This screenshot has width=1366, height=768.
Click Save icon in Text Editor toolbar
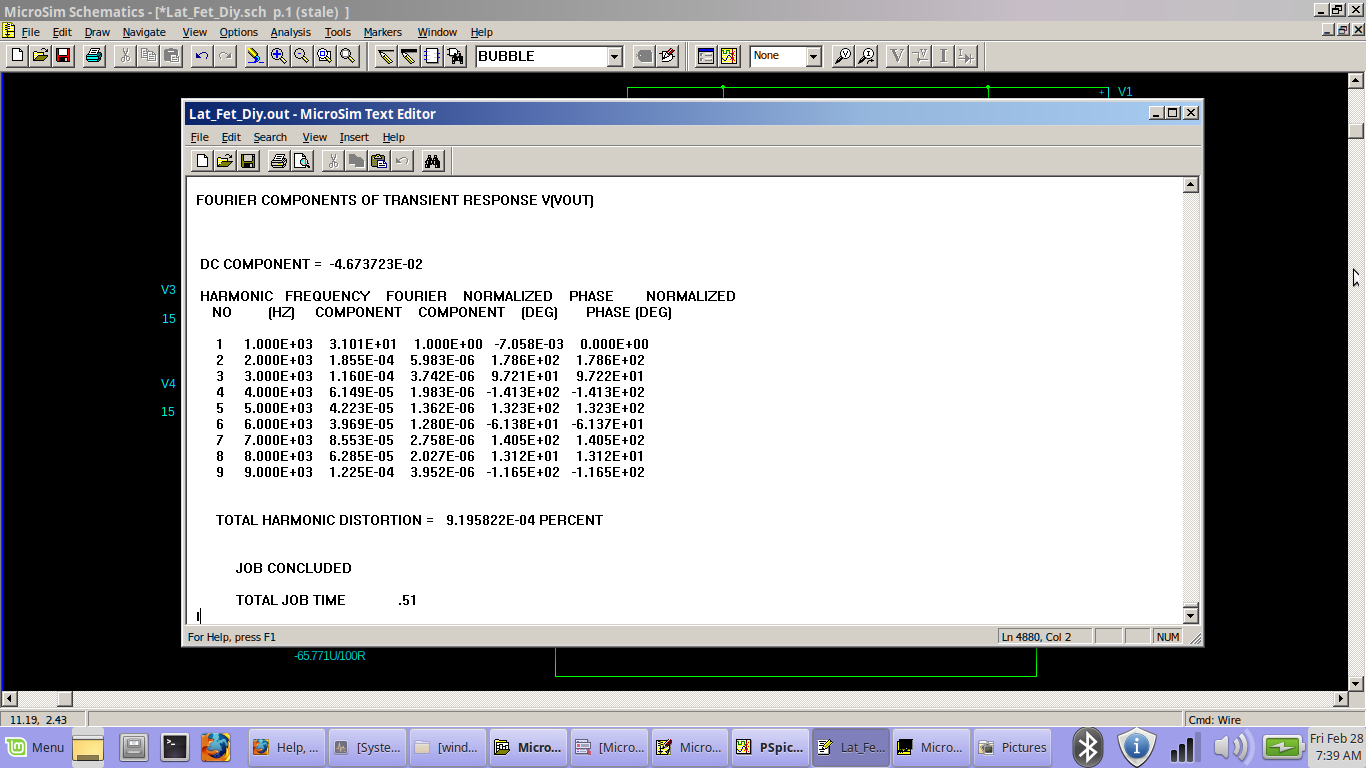point(248,161)
